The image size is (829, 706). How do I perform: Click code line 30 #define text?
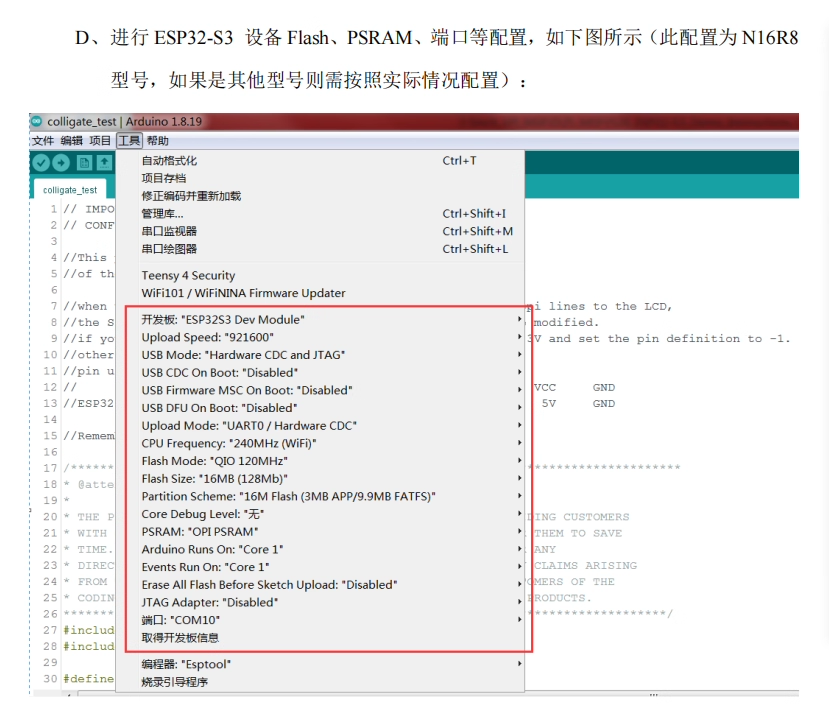click(x=89, y=679)
